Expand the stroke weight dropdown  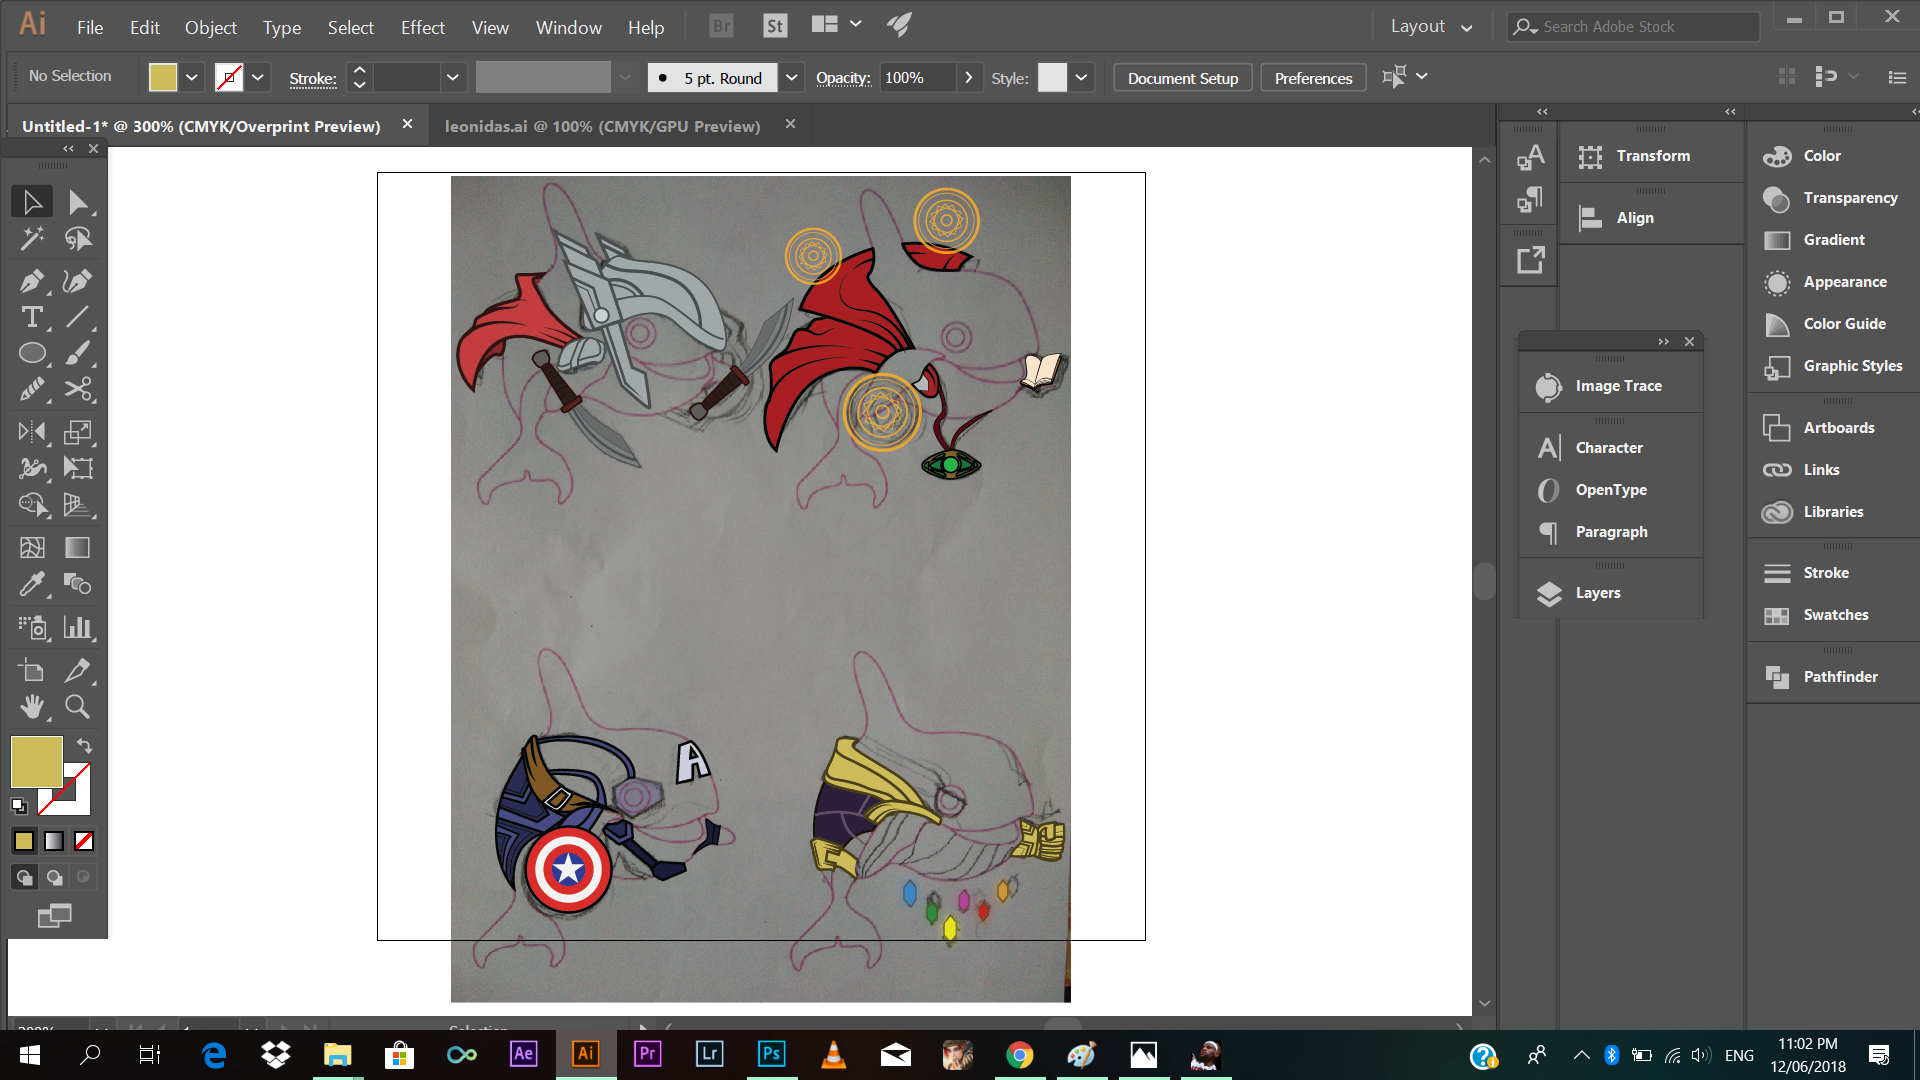[x=453, y=77]
